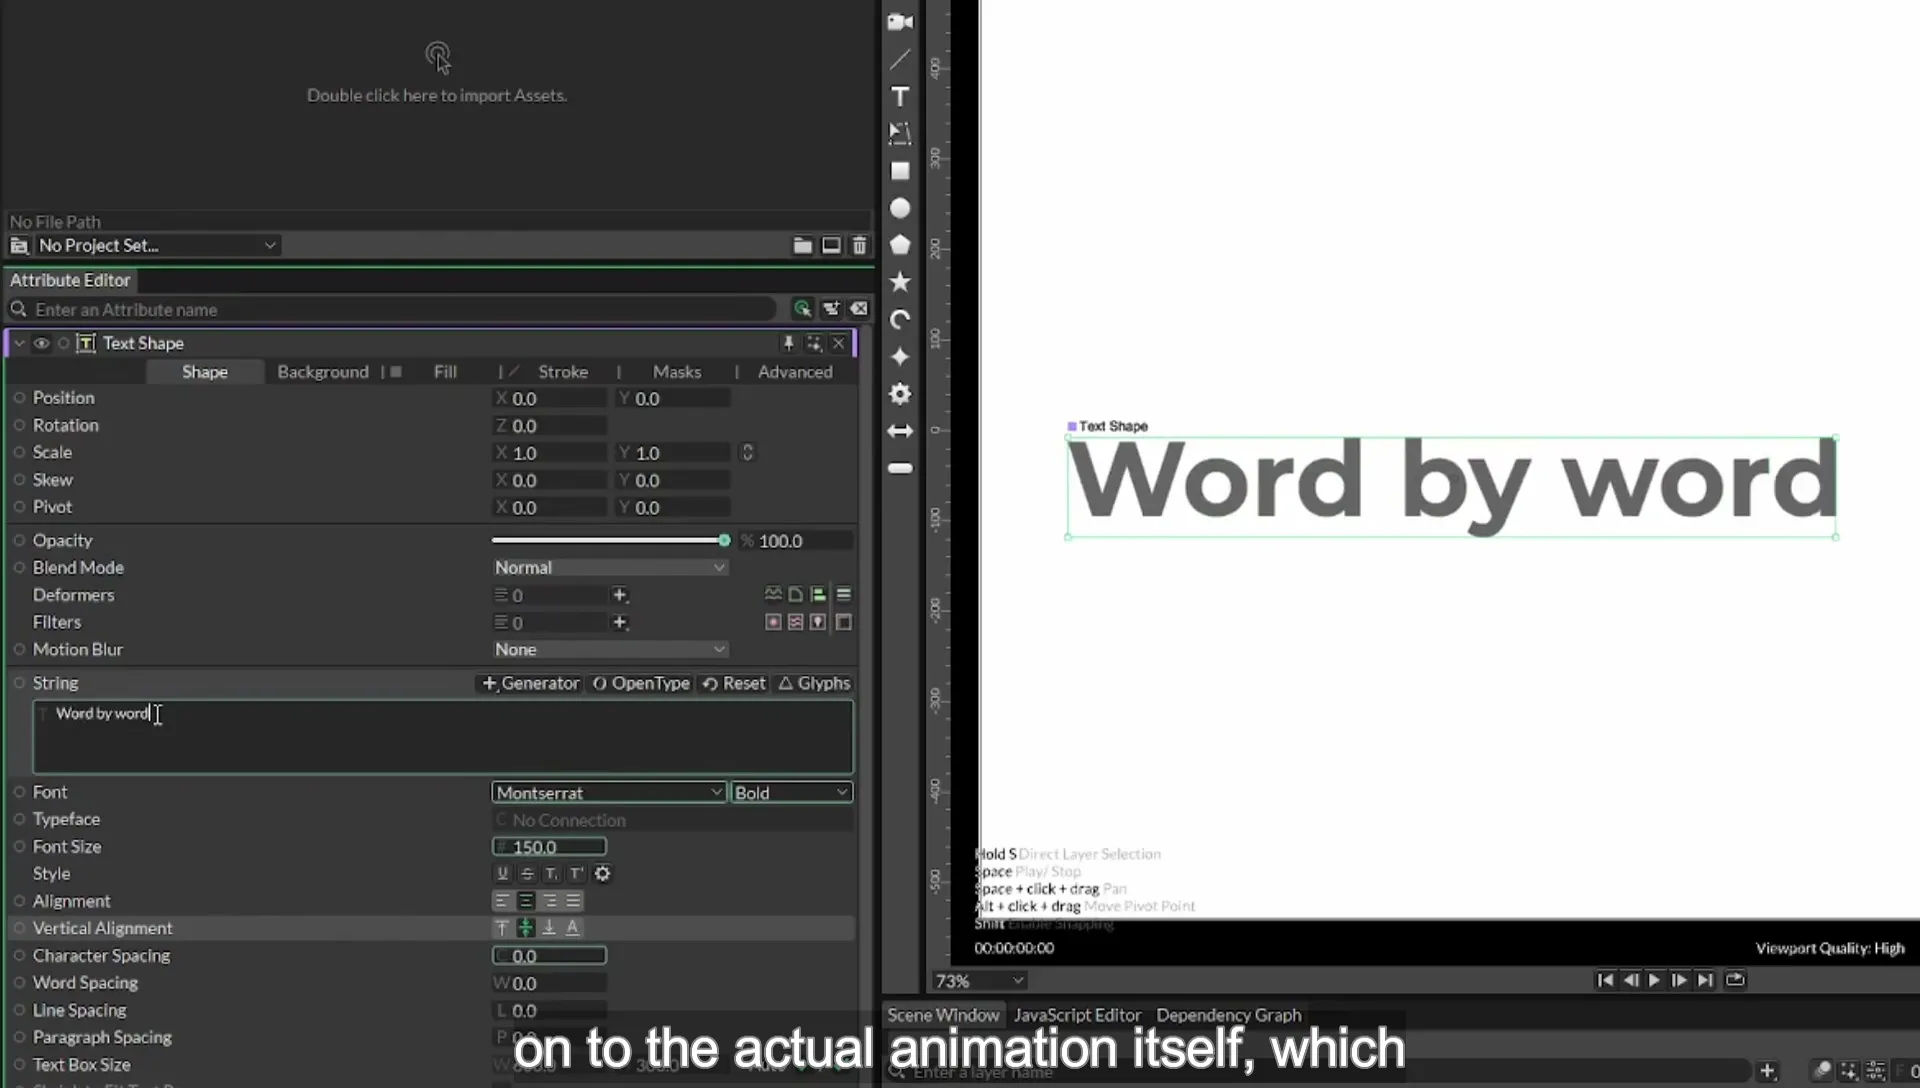Select the Super Ellipse shape tool

click(x=900, y=357)
